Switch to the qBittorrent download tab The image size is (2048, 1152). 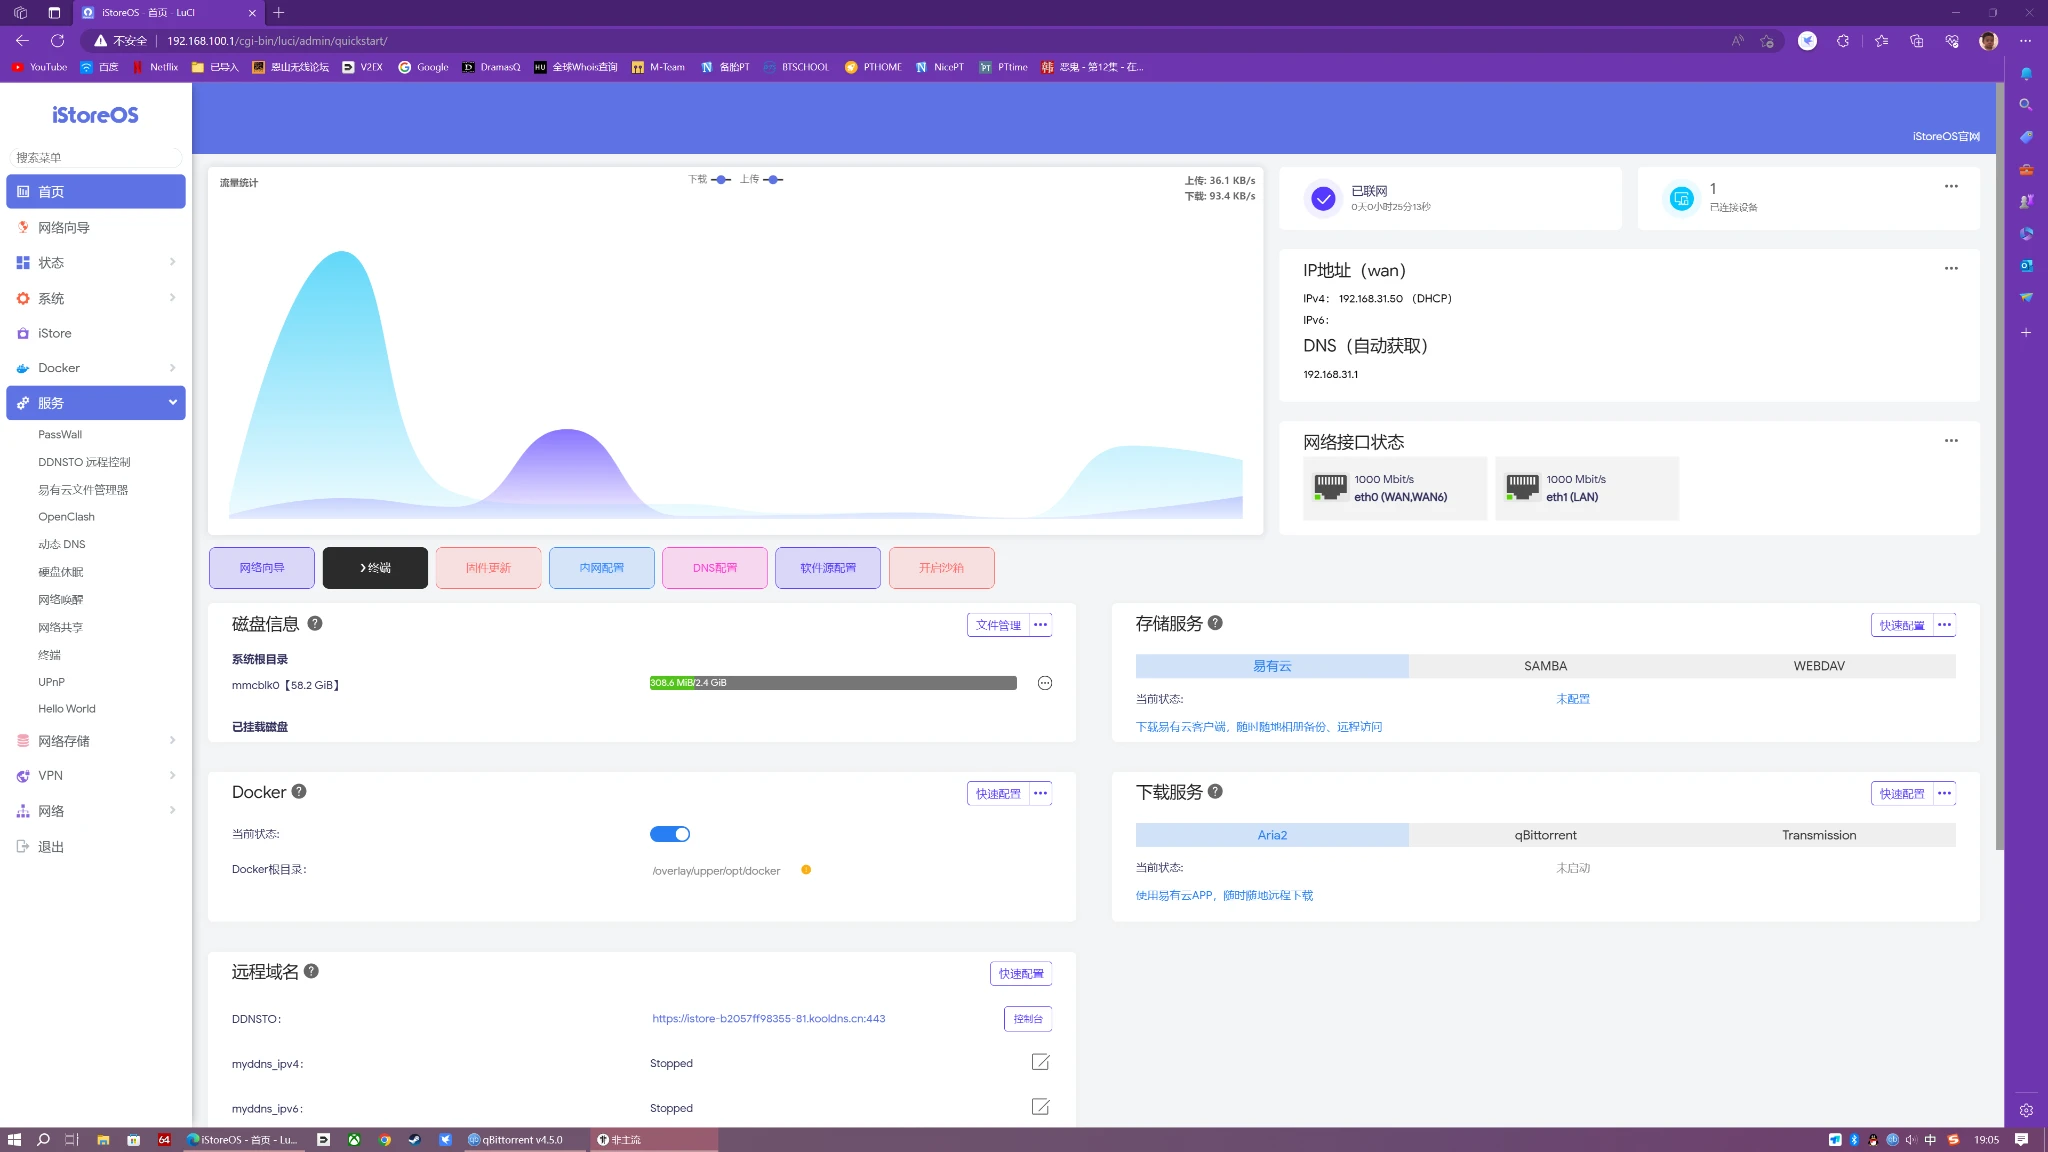(x=1545, y=835)
